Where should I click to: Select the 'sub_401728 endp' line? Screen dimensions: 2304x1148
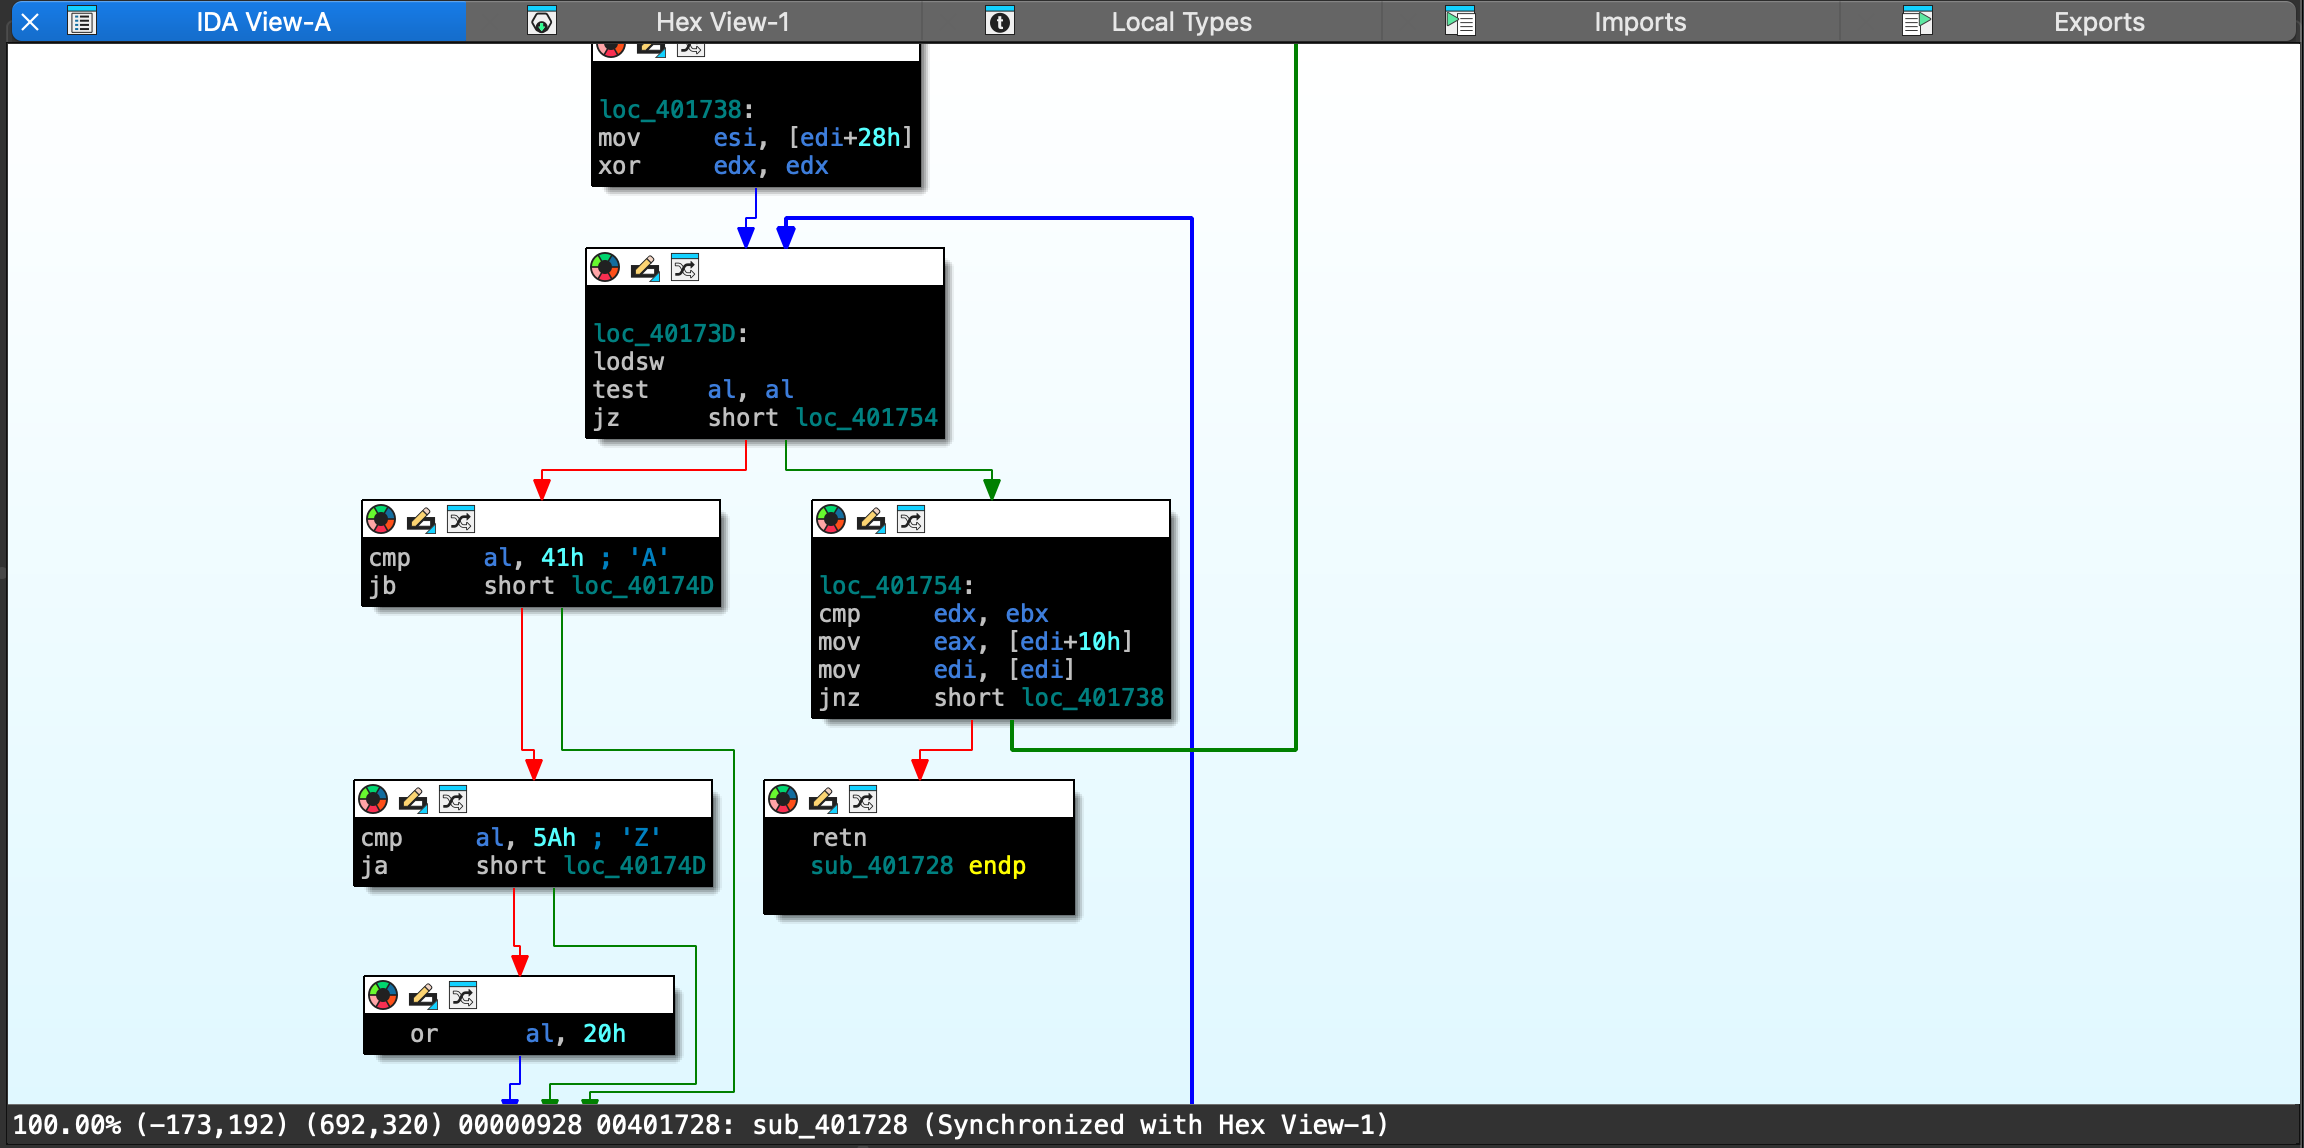coord(918,866)
